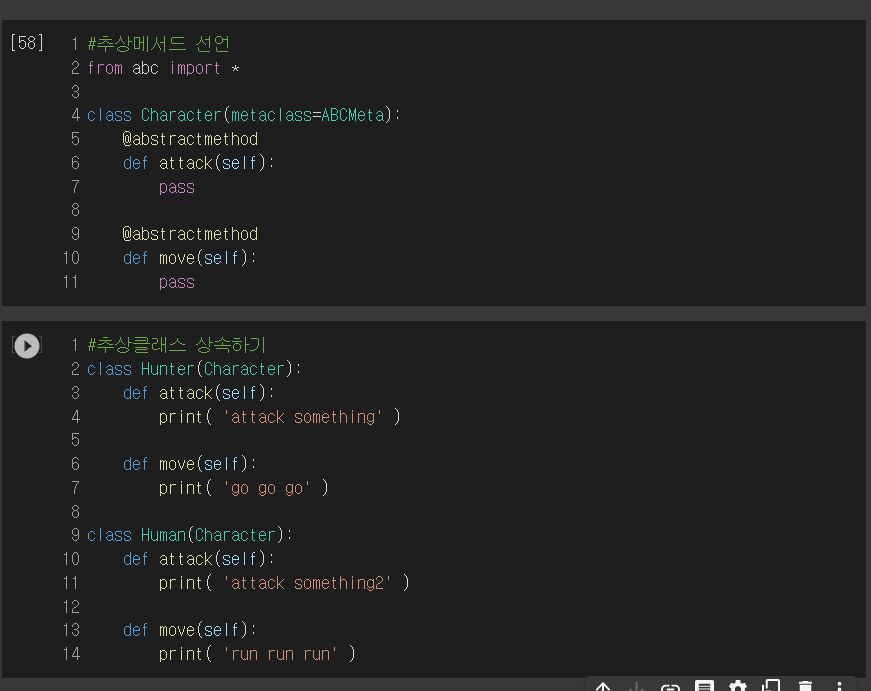This screenshot has height=691, width=871.
Task: Click 'def attack(self):' in Character class
Action: pos(198,163)
